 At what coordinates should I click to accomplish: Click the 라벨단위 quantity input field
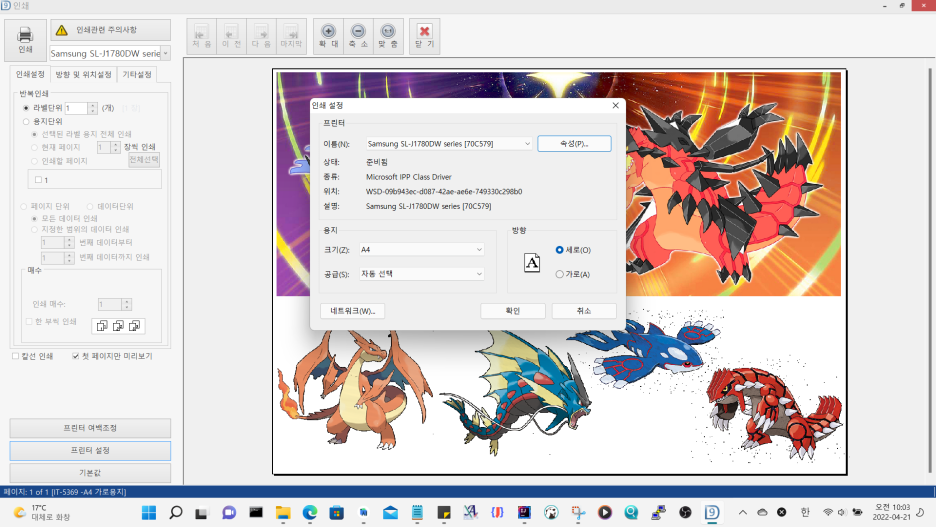76,108
